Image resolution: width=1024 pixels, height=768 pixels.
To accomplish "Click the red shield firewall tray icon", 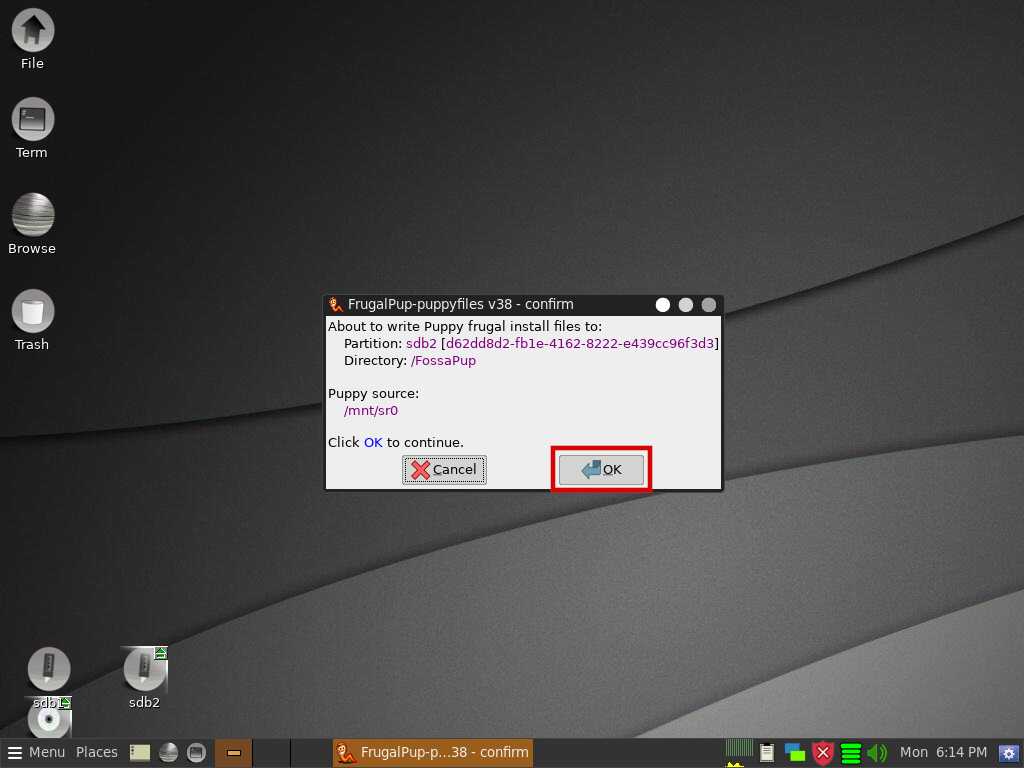I will click(x=823, y=753).
